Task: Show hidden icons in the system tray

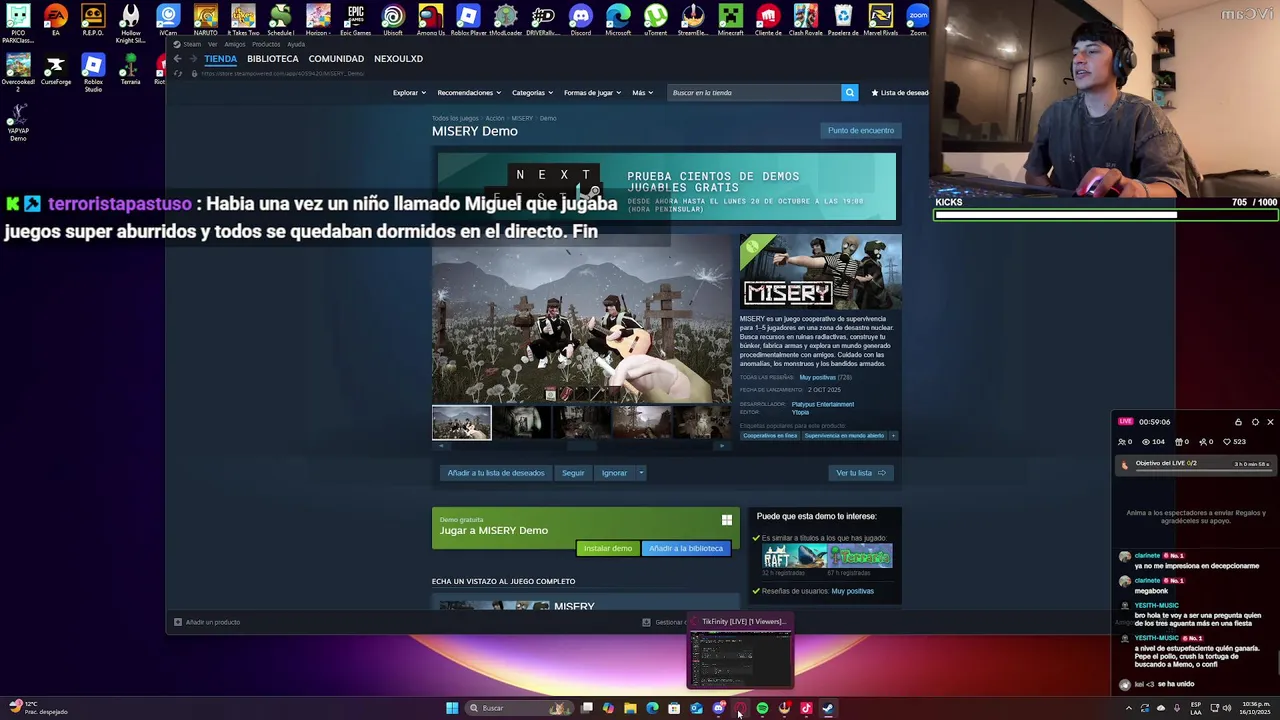Action: 1129,708
